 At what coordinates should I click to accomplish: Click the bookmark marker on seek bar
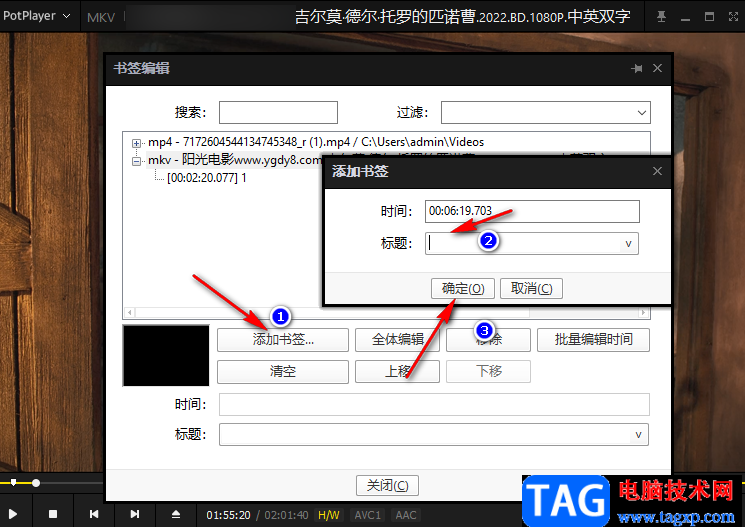13,482
